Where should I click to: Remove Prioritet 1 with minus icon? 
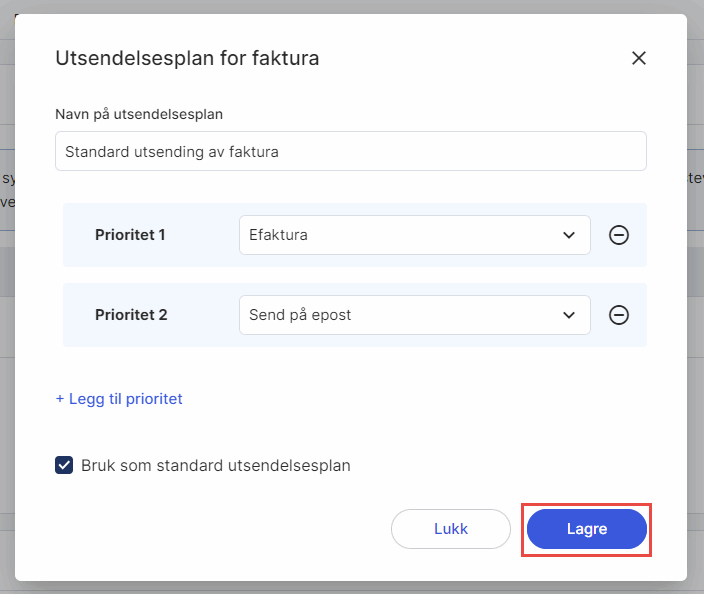619,235
